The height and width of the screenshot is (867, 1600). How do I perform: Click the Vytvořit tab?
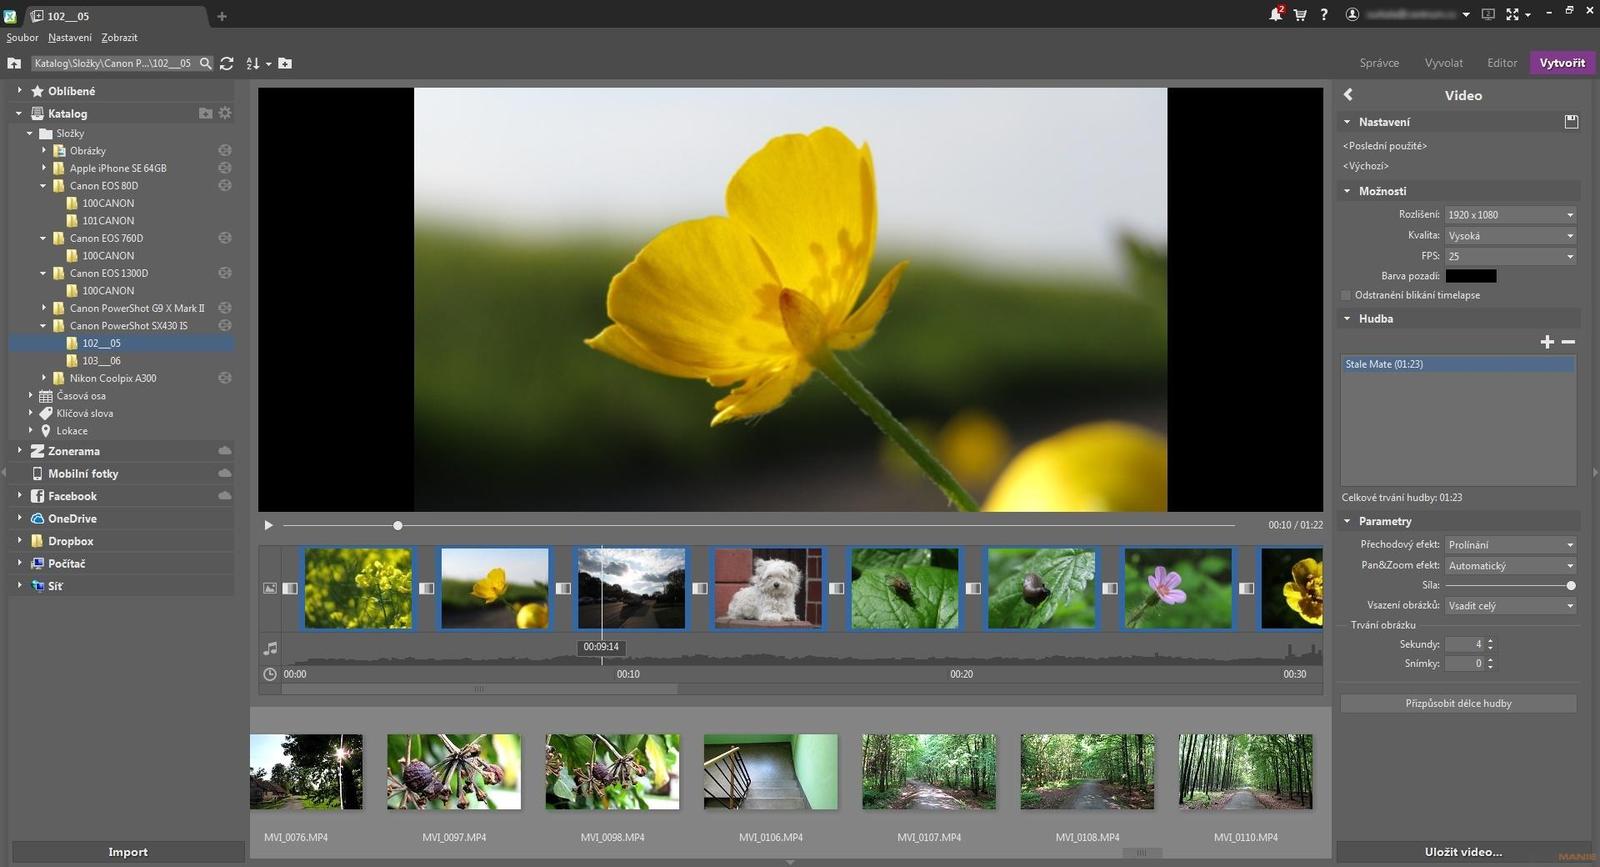[1562, 63]
